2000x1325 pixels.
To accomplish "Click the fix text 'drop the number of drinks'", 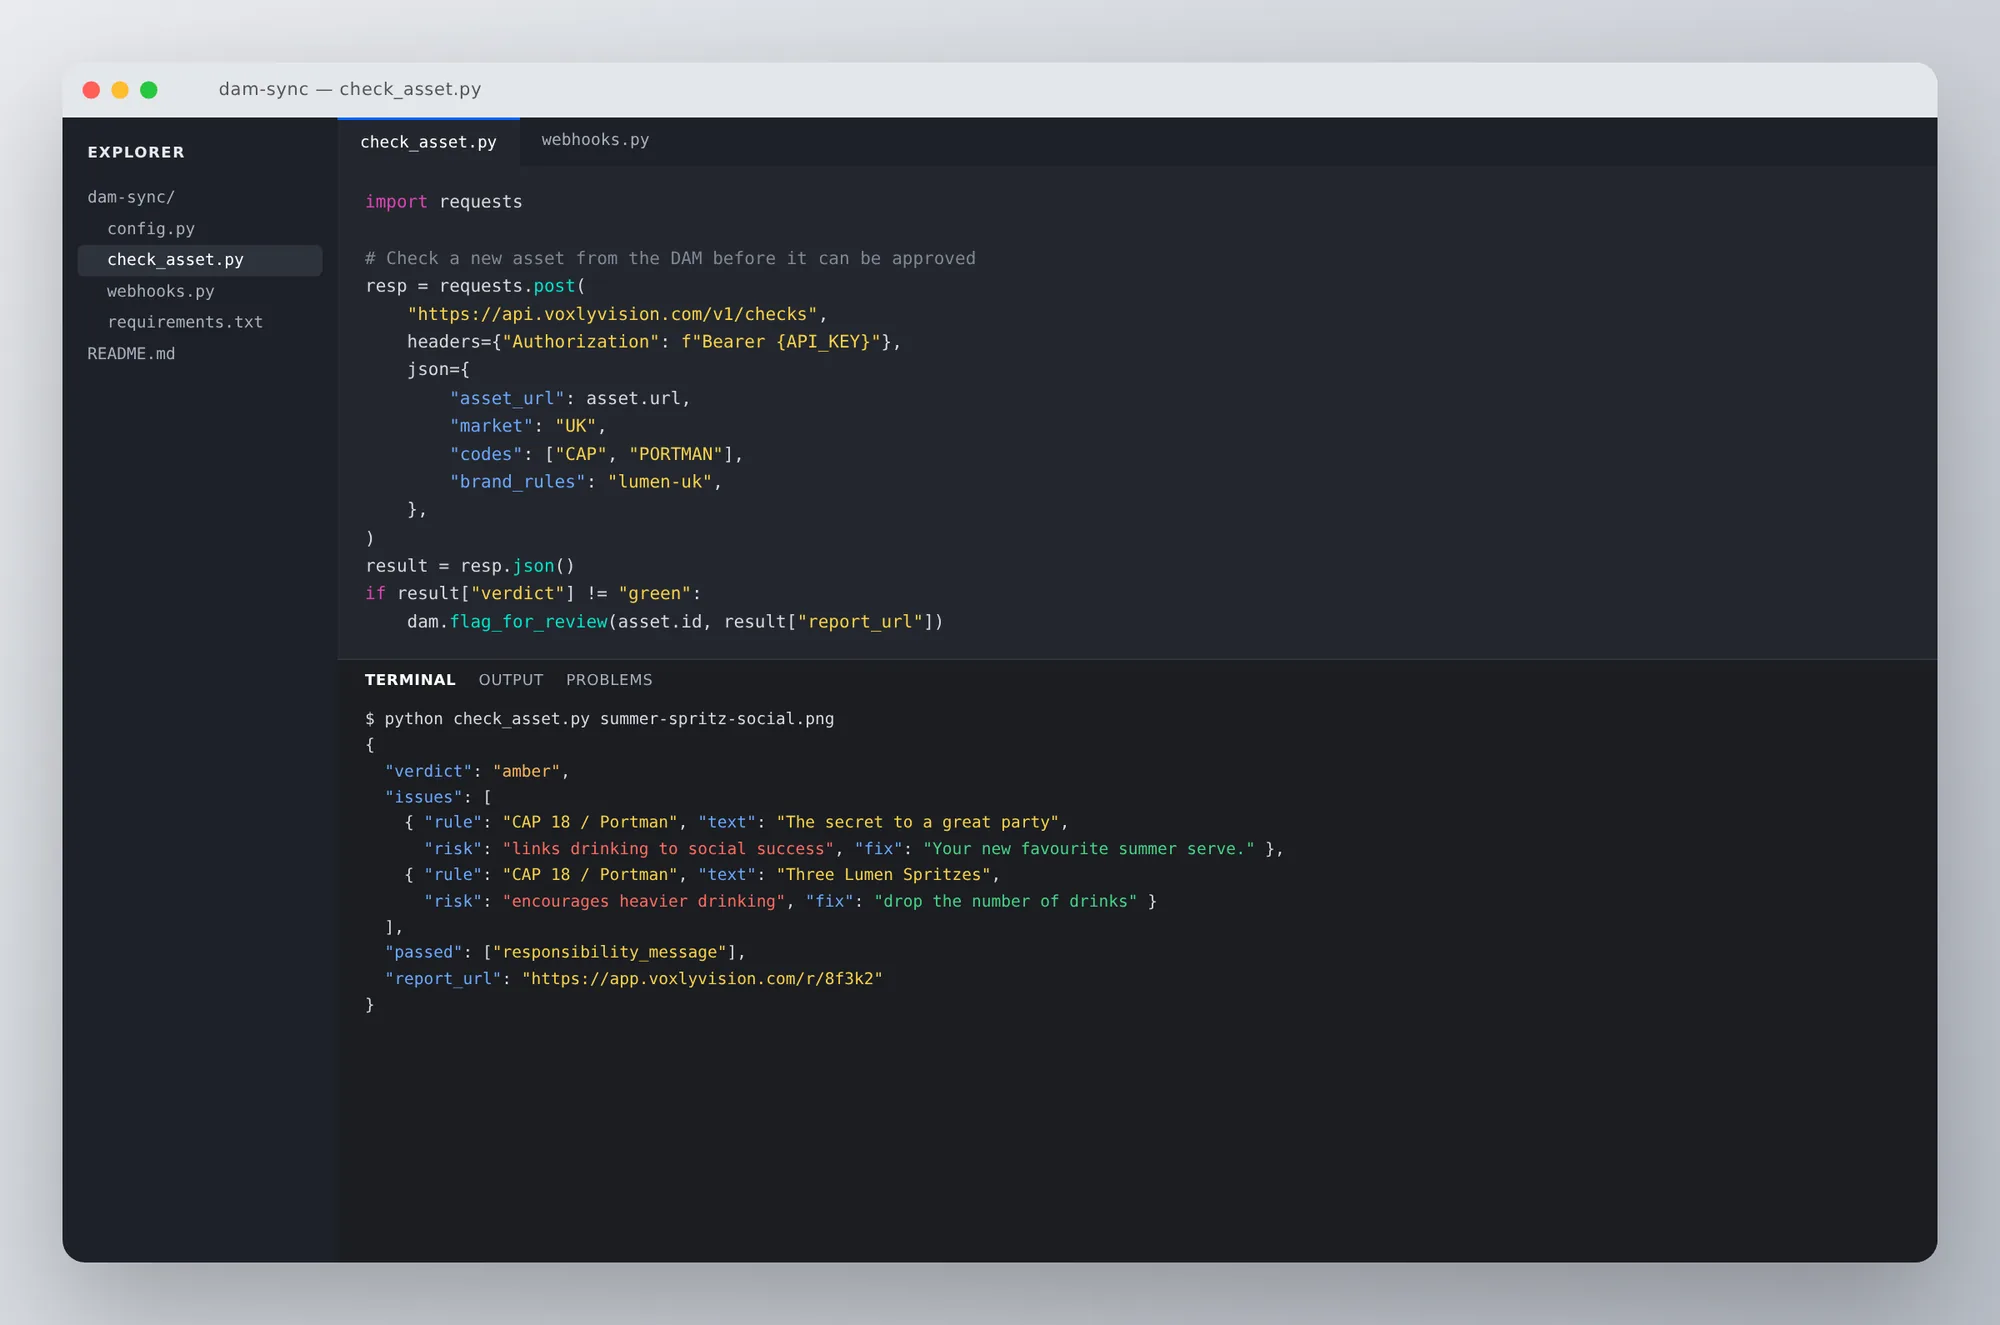I will 1006,901.
